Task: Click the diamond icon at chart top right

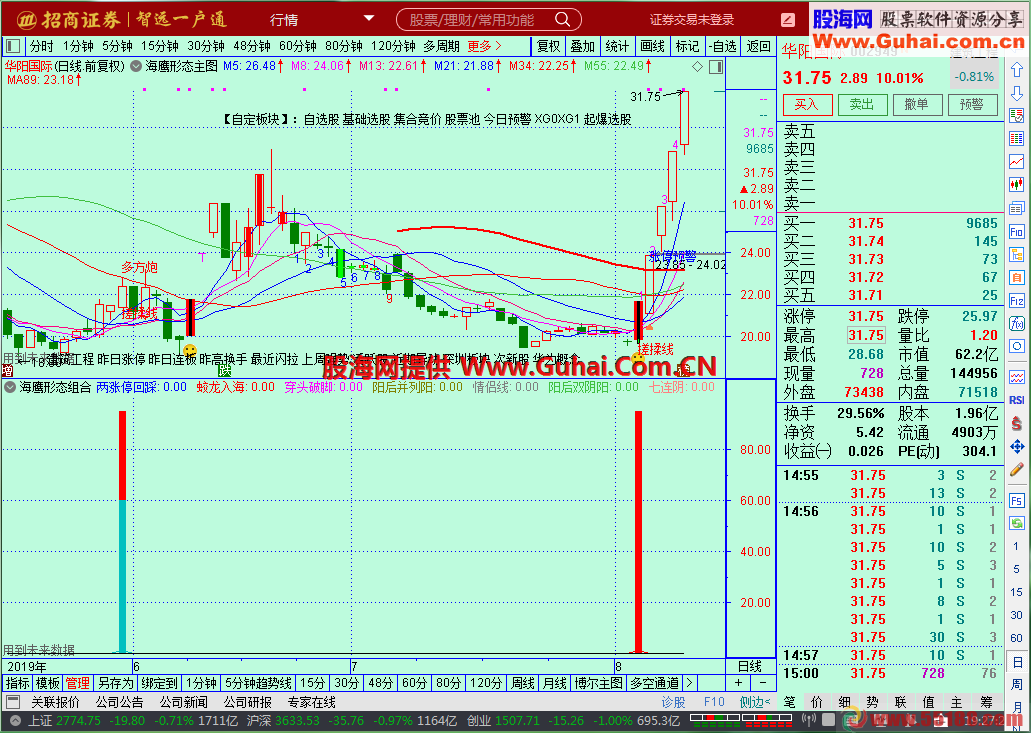Action: click(698, 66)
